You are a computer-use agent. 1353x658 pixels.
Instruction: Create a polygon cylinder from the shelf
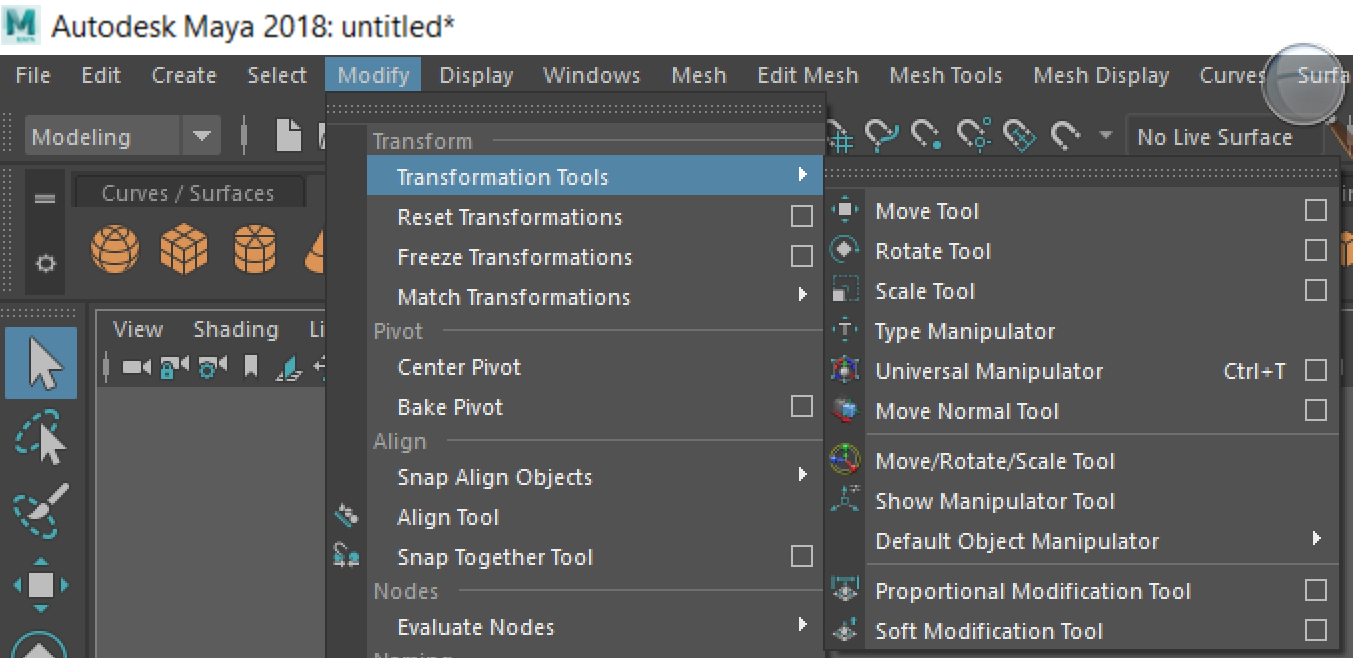tap(255, 249)
